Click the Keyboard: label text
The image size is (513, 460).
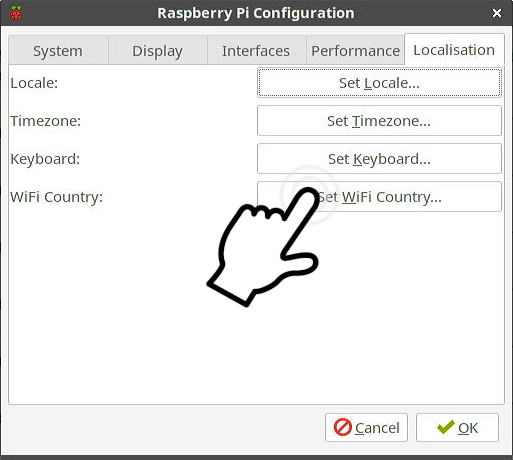coord(45,159)
